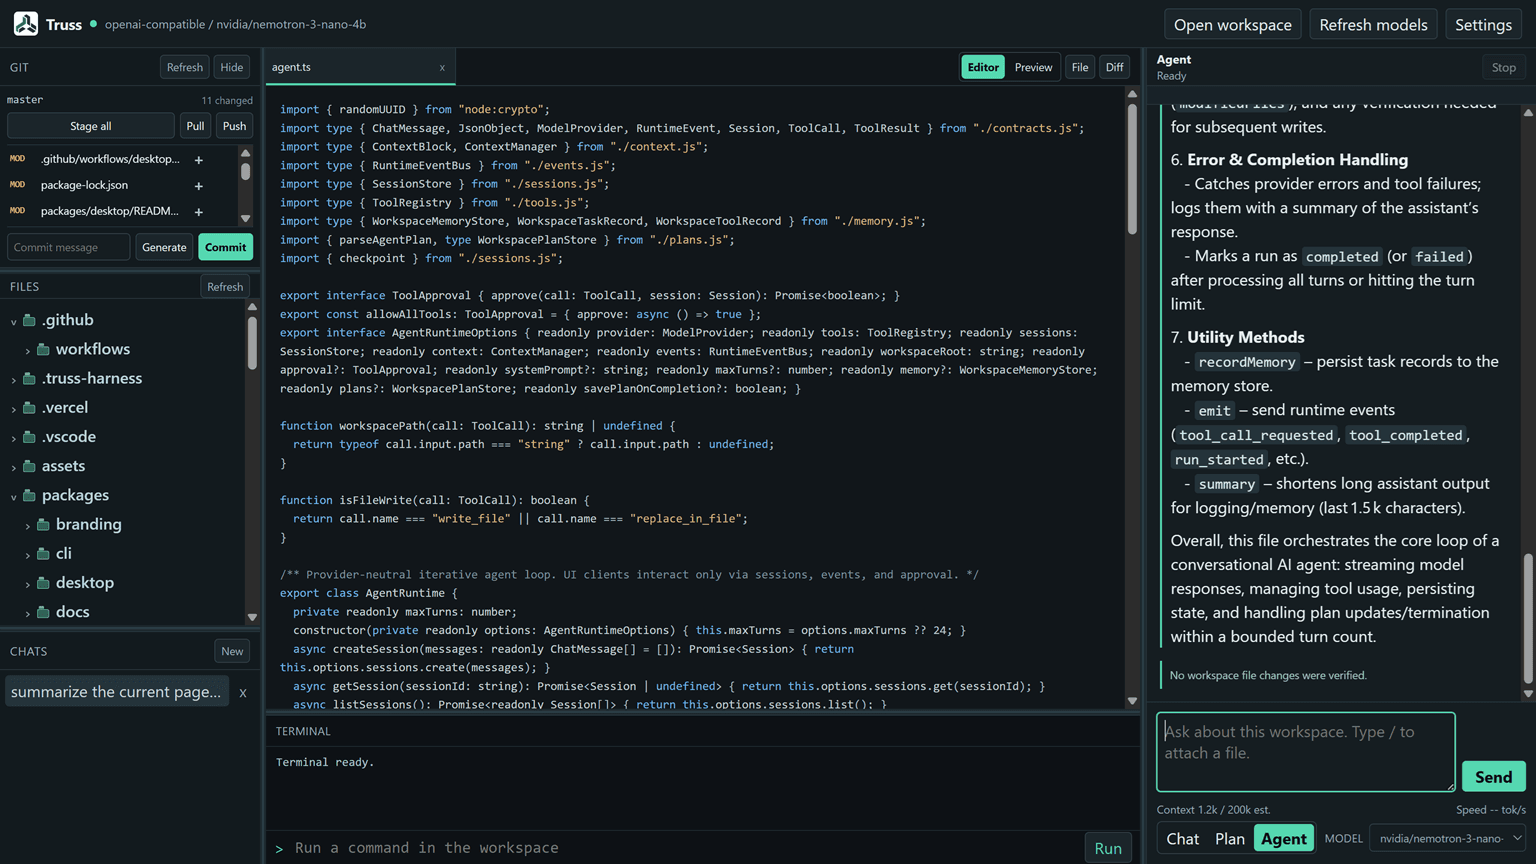Open Settings
Viewport: 1536px width, 864px height.
[1483, 24]
